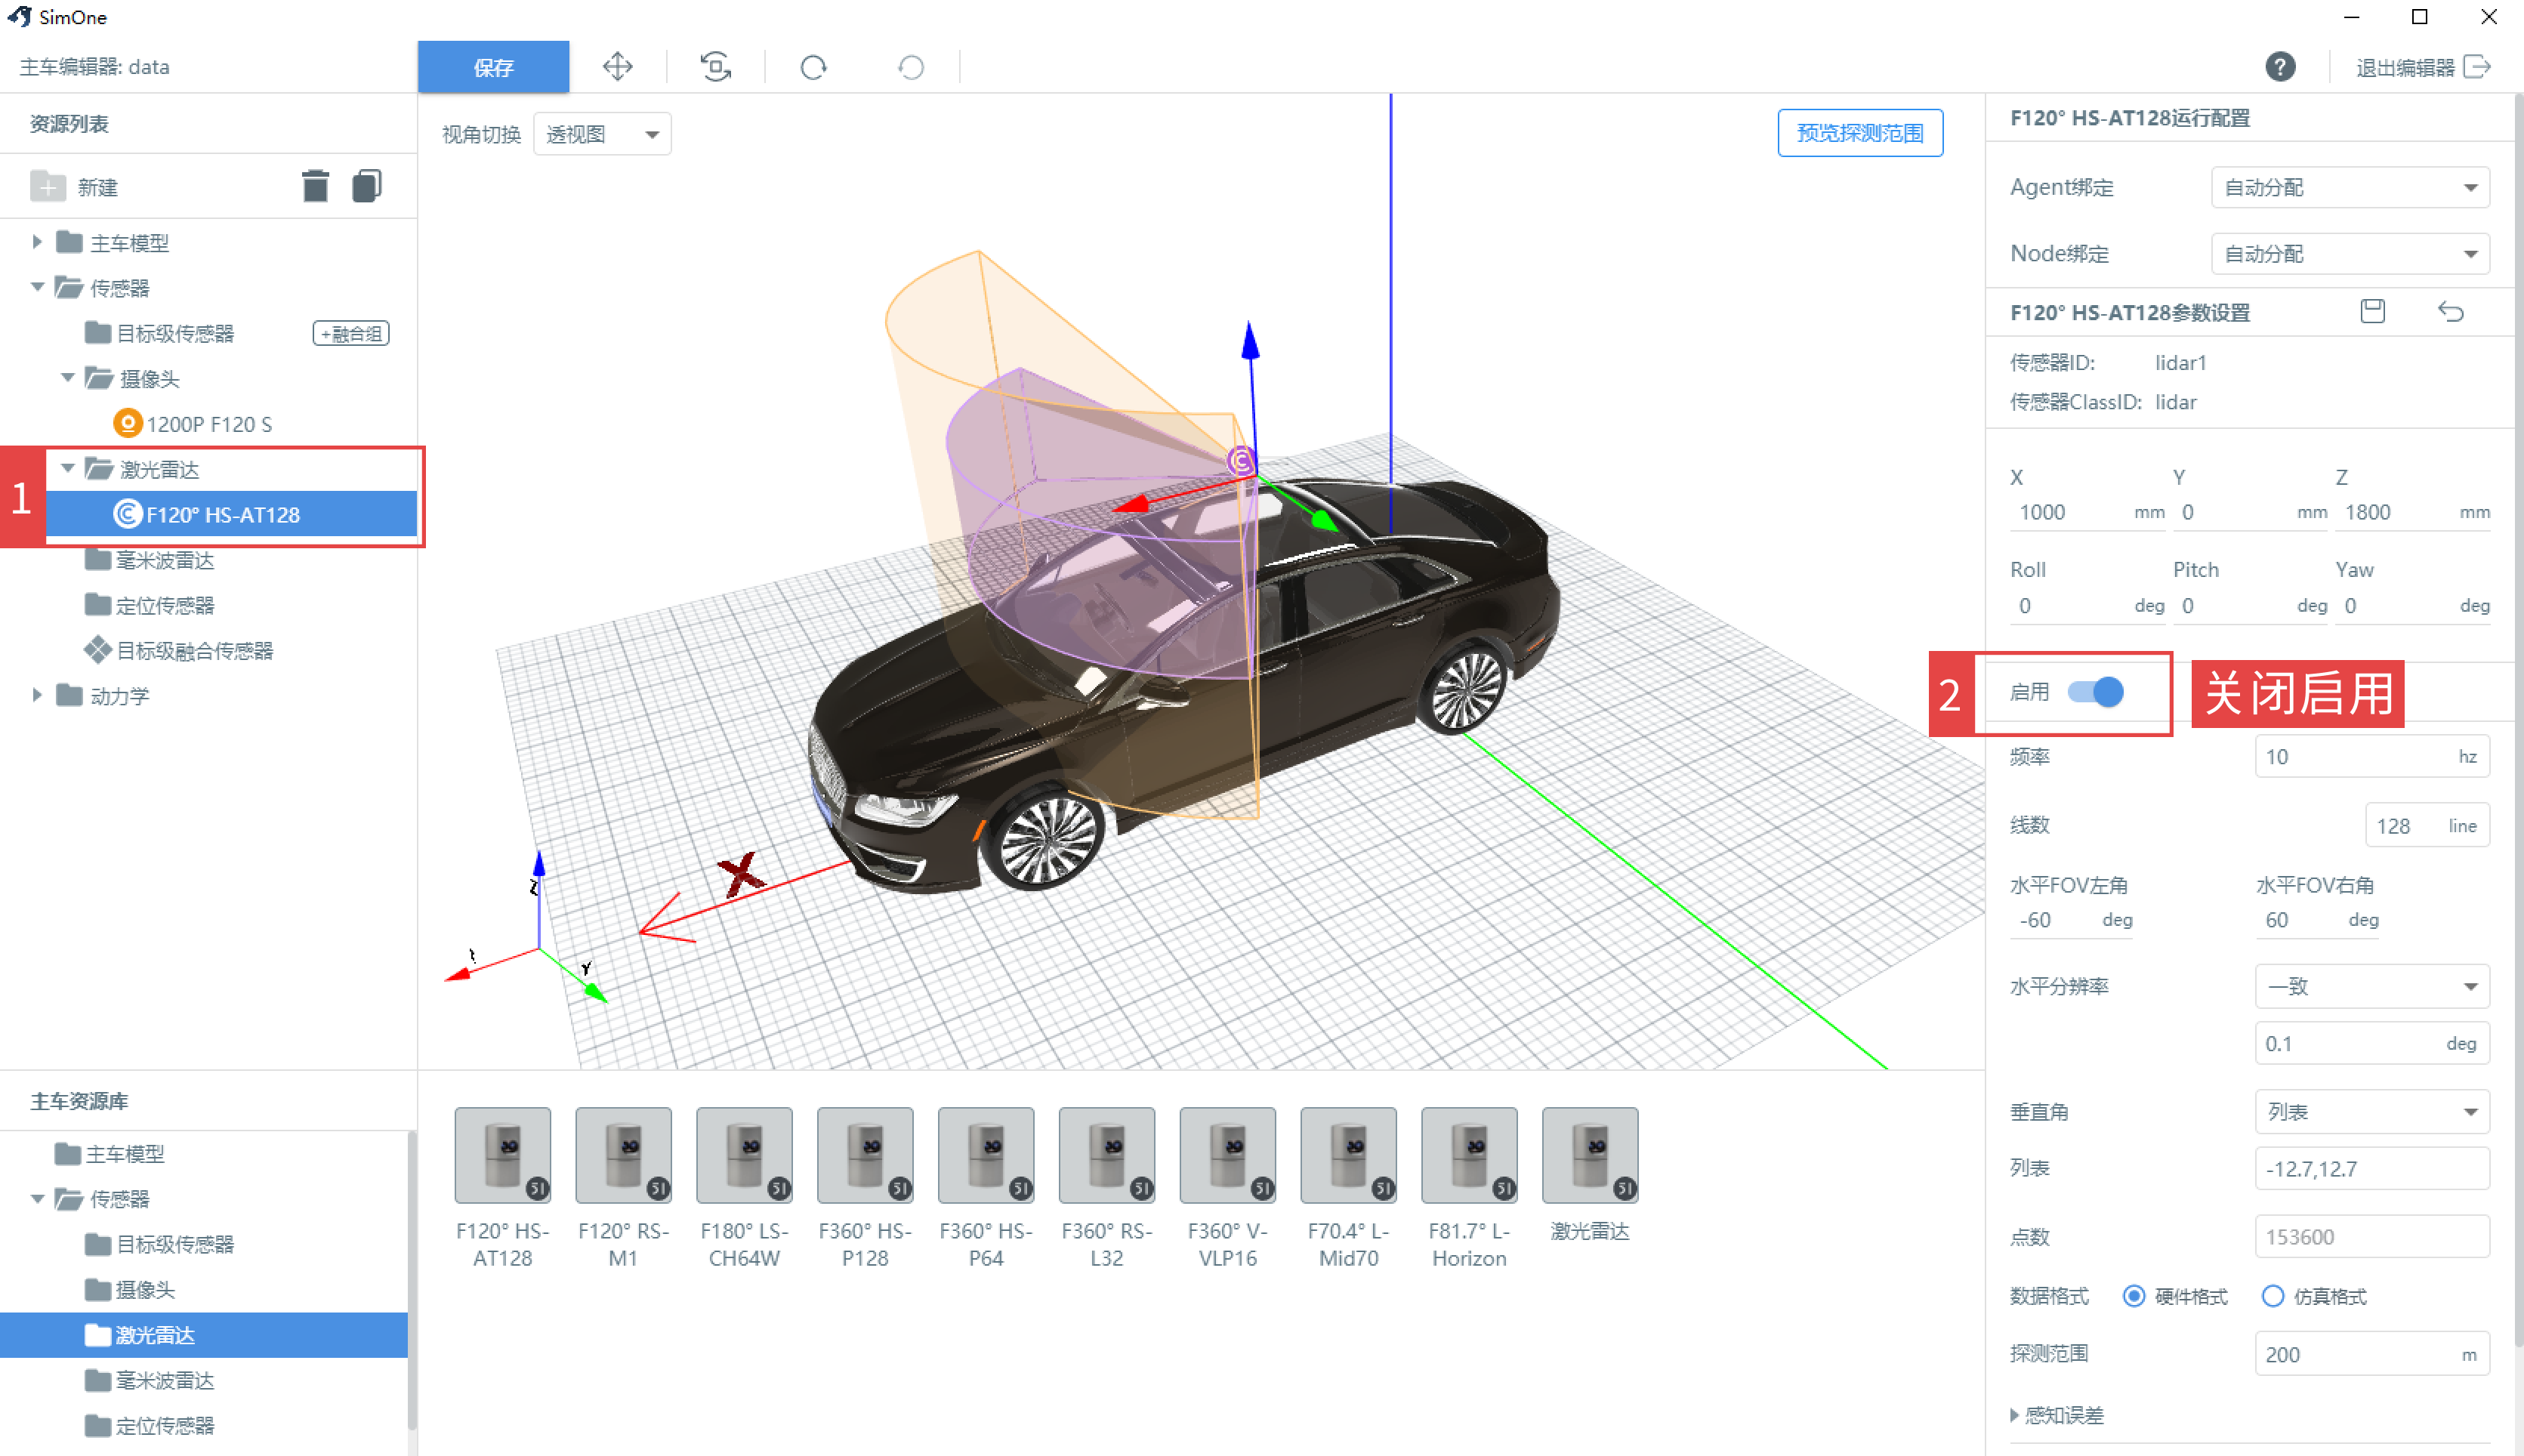
Task: Open the Node绑定 dropdown
Action: click(x=2349, y=254)
